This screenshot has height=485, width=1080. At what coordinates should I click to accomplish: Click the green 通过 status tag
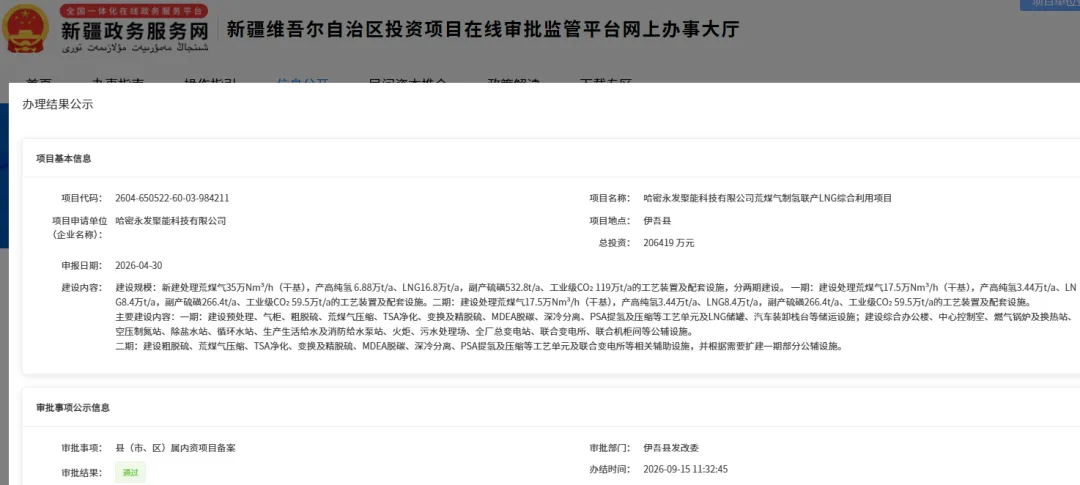(130, 473)
